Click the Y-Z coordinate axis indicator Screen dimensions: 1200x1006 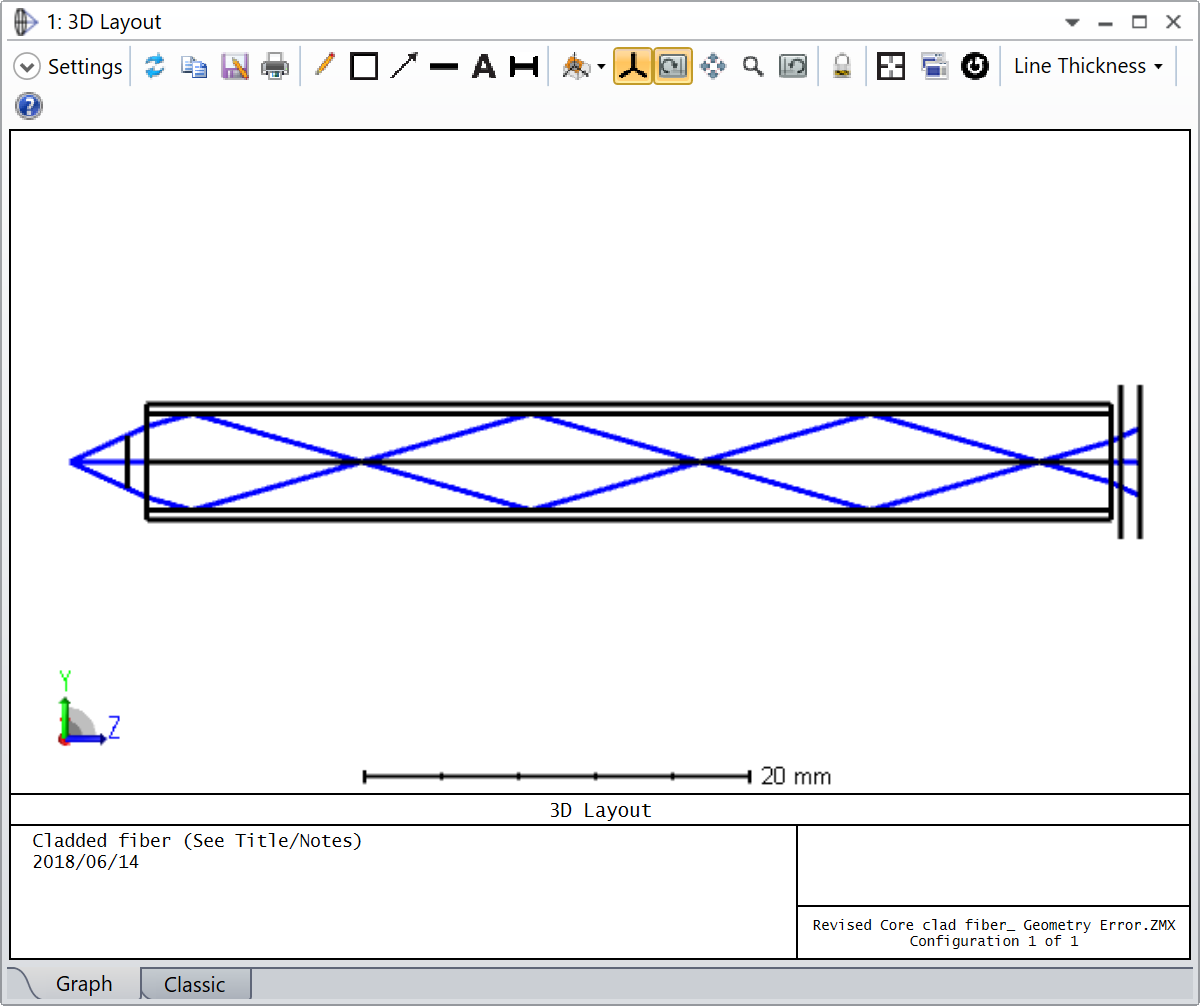coord(88,709)
